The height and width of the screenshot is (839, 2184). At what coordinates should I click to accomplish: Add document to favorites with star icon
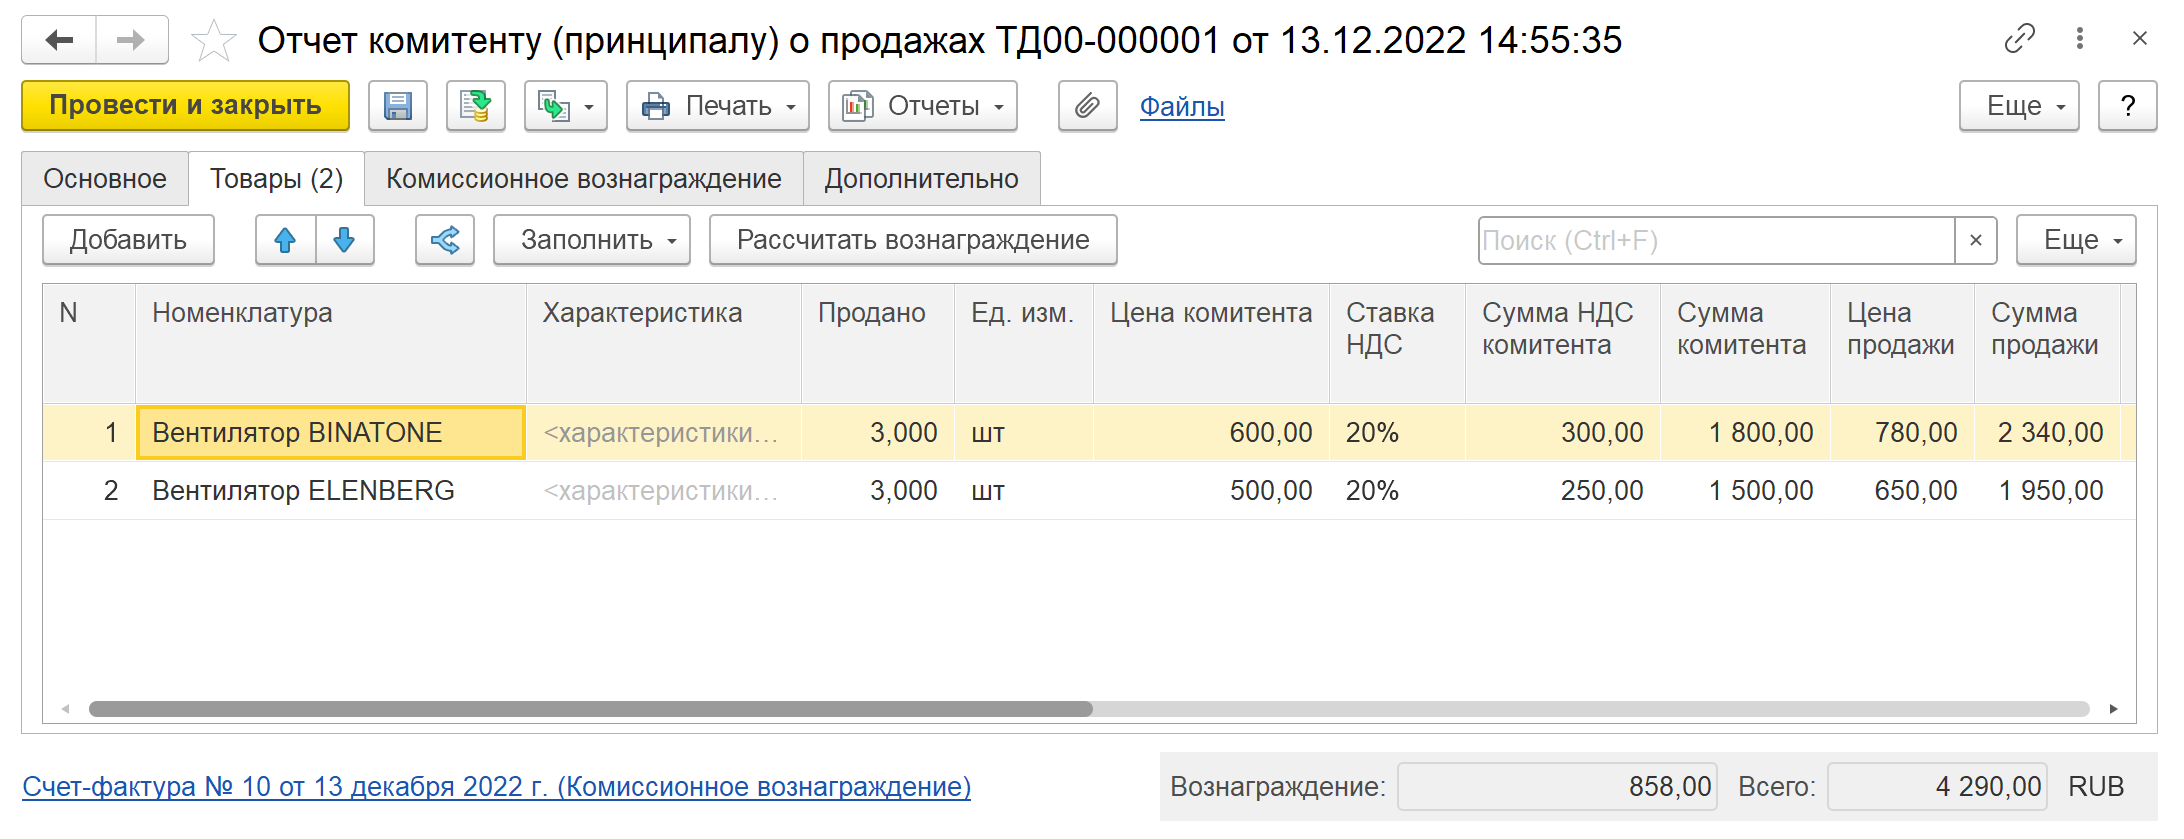(213, 41)
